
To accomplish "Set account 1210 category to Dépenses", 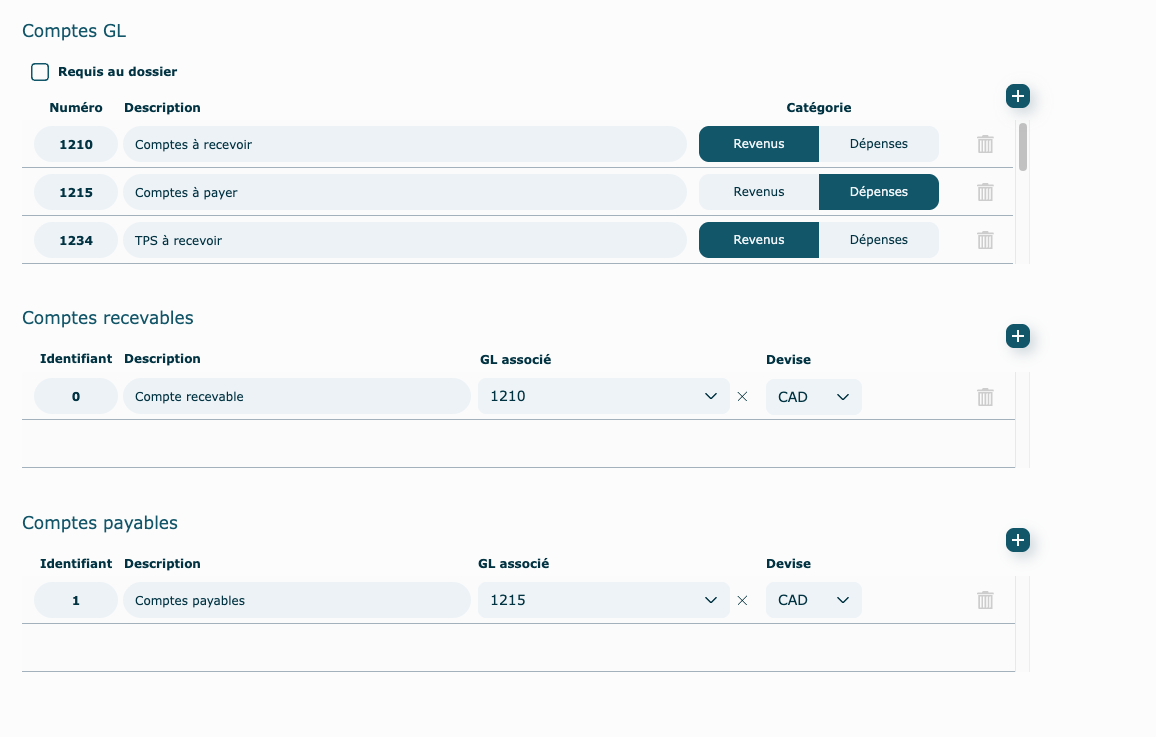I will (878, 144).
